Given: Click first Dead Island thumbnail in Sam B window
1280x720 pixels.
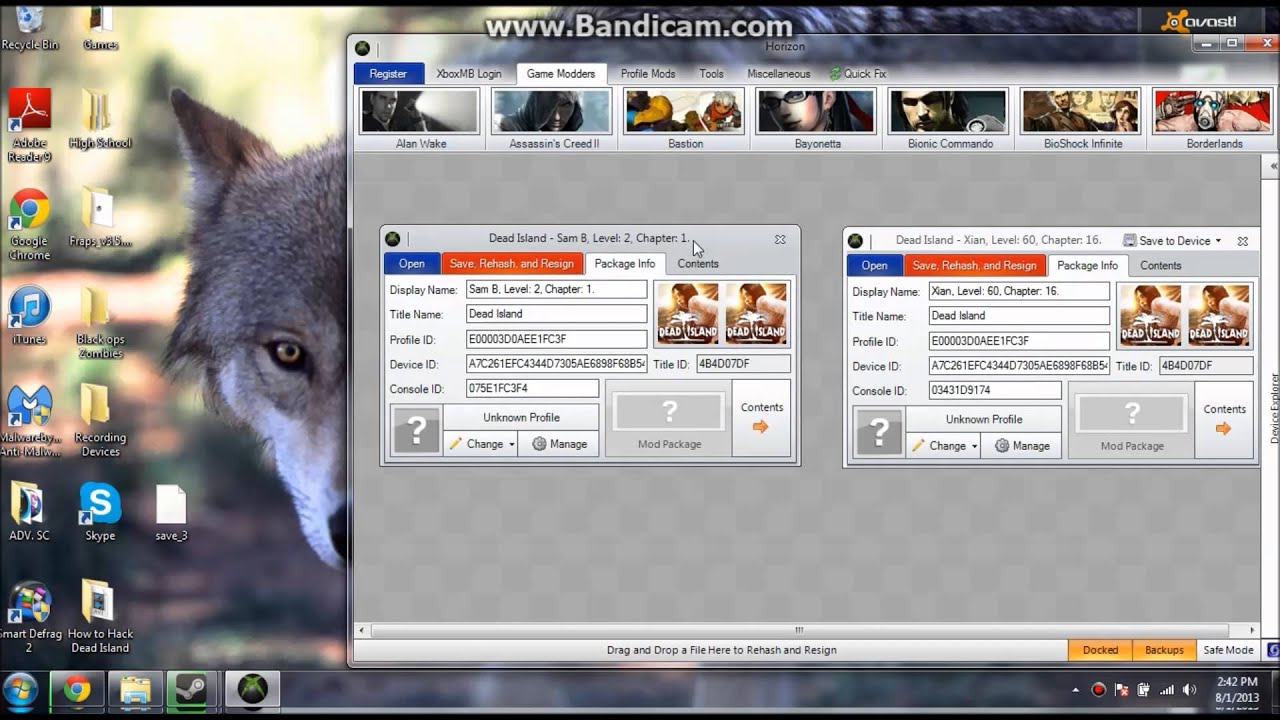Looking at the screenshot, I should click(x=688, y=313).
